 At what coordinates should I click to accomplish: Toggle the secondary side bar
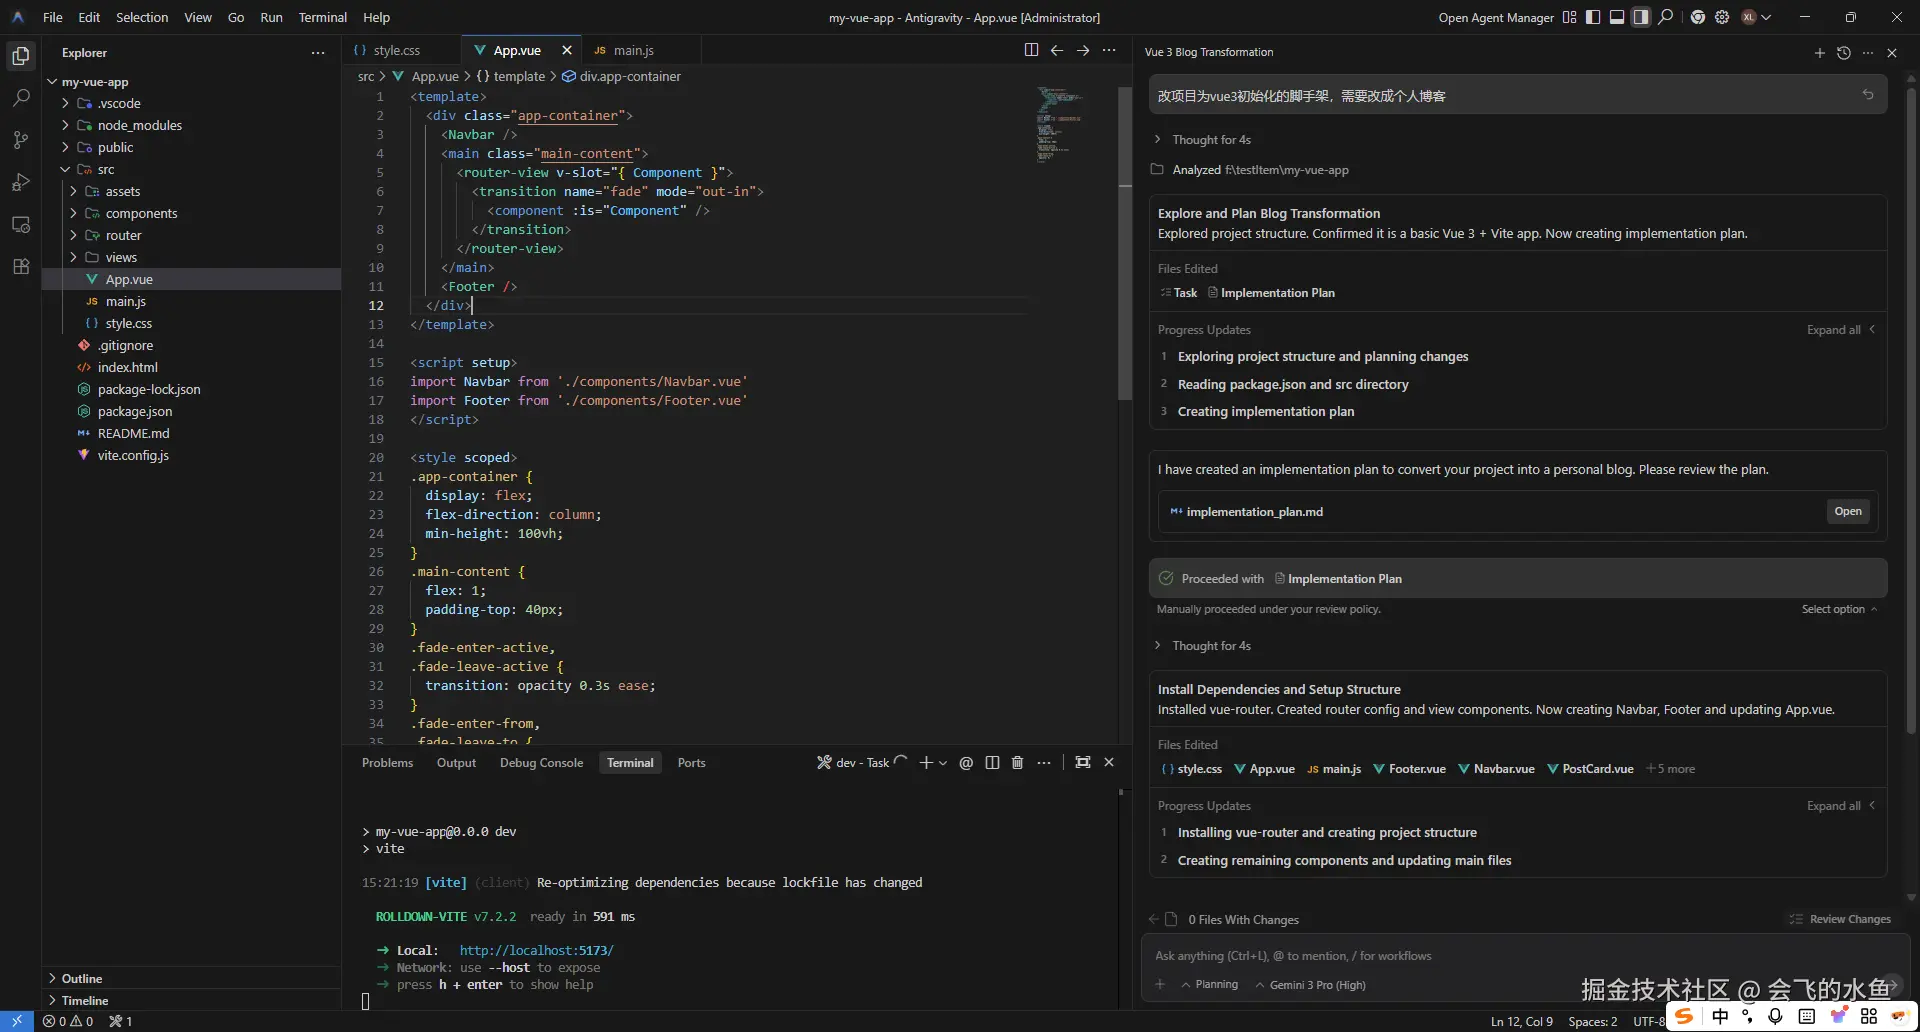[x=1641, y=17]
